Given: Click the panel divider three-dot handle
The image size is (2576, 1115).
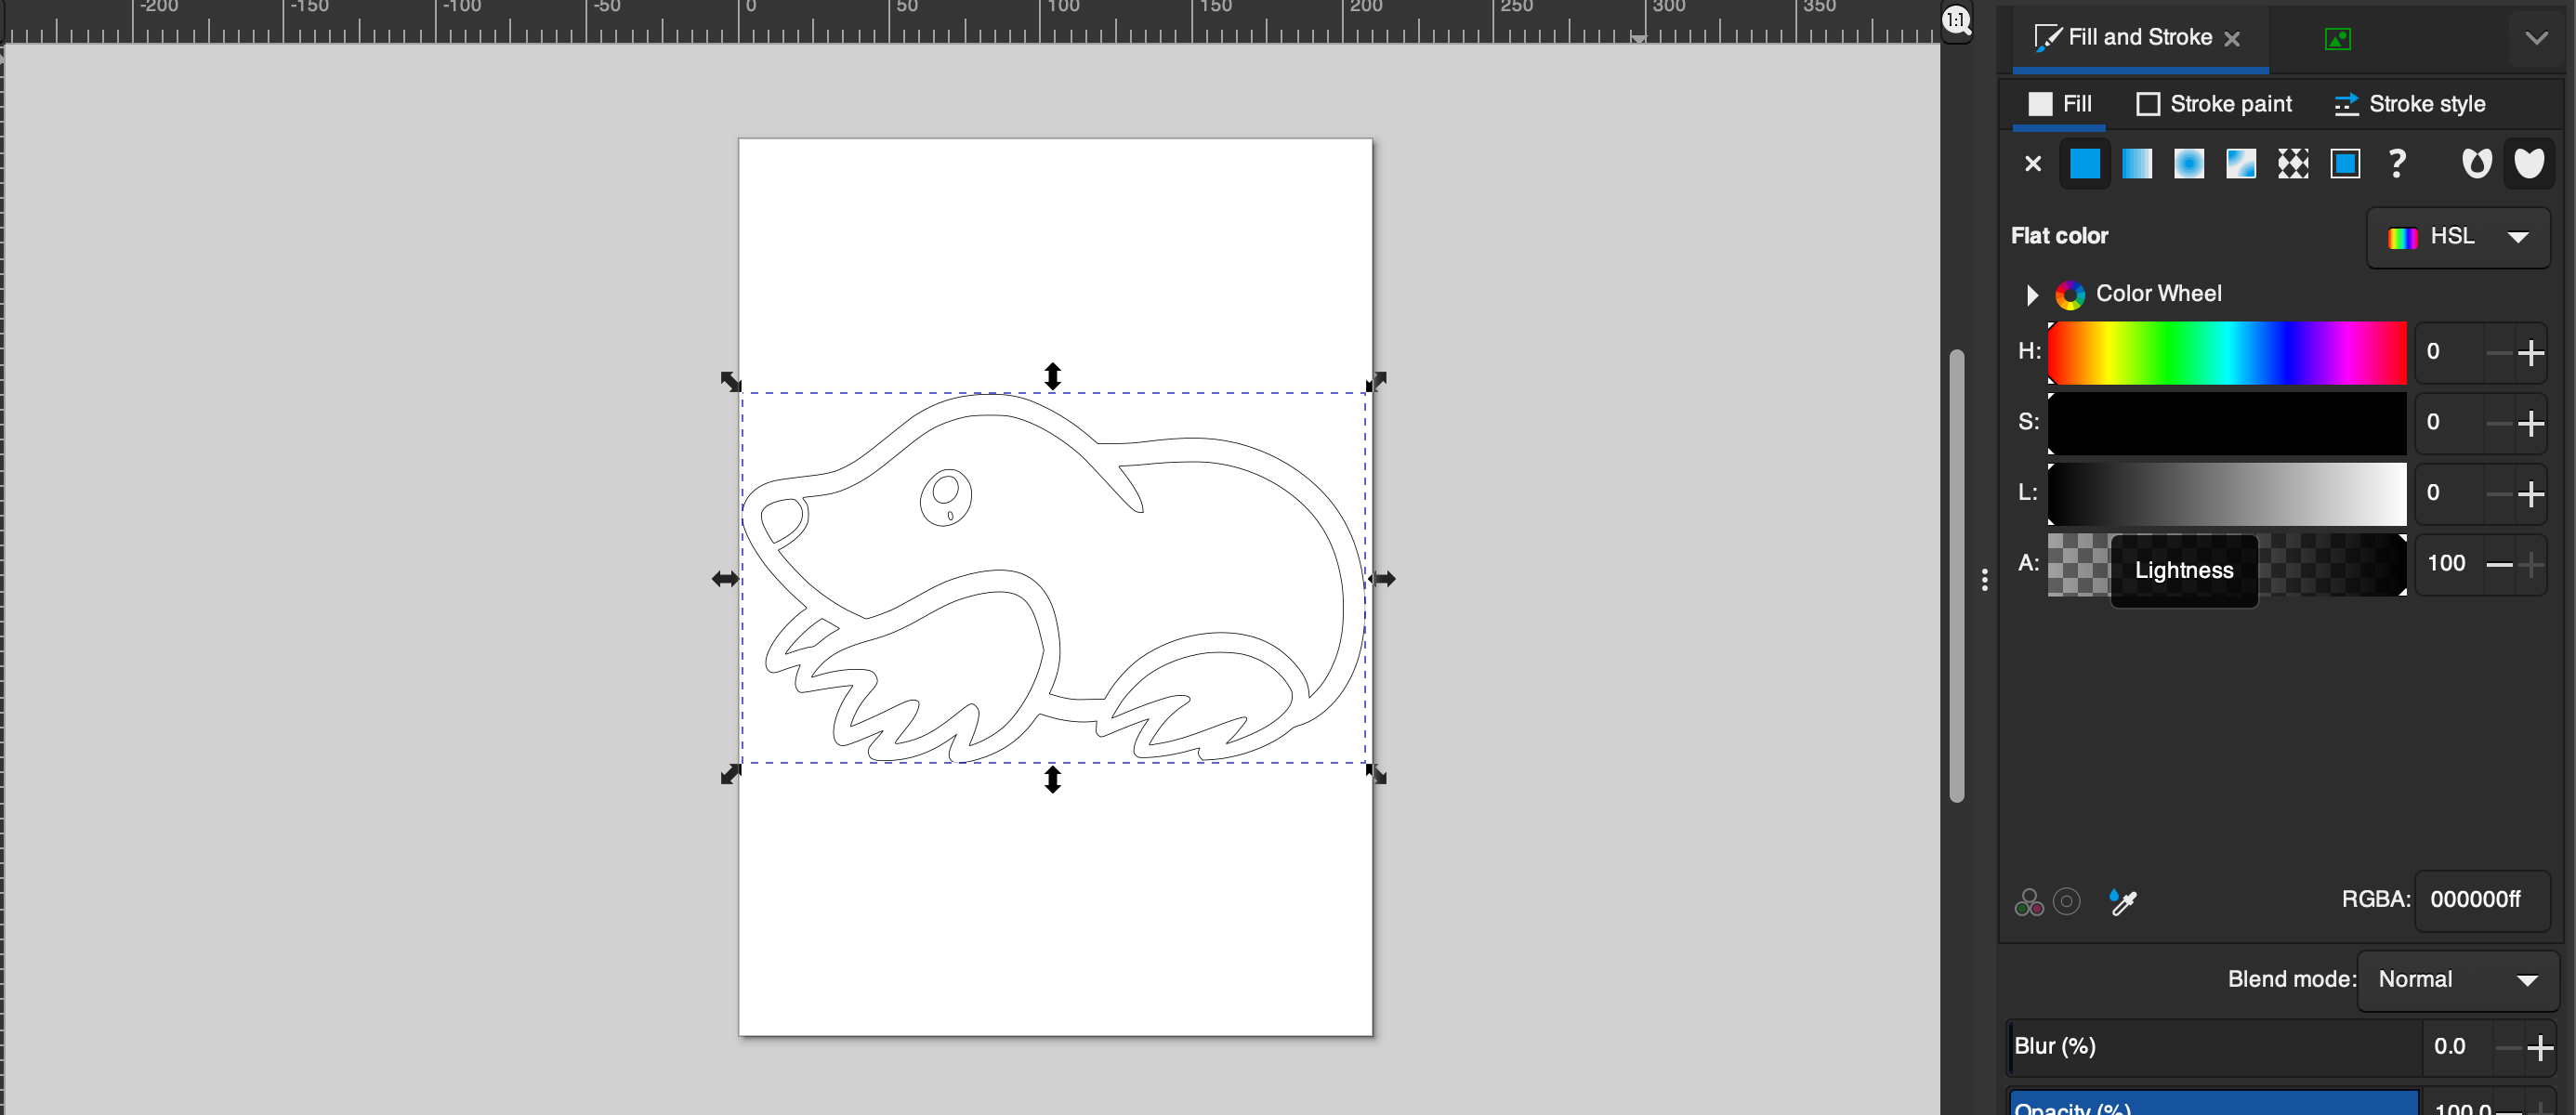Looking at the screenshot, I should pos(1984,580).
